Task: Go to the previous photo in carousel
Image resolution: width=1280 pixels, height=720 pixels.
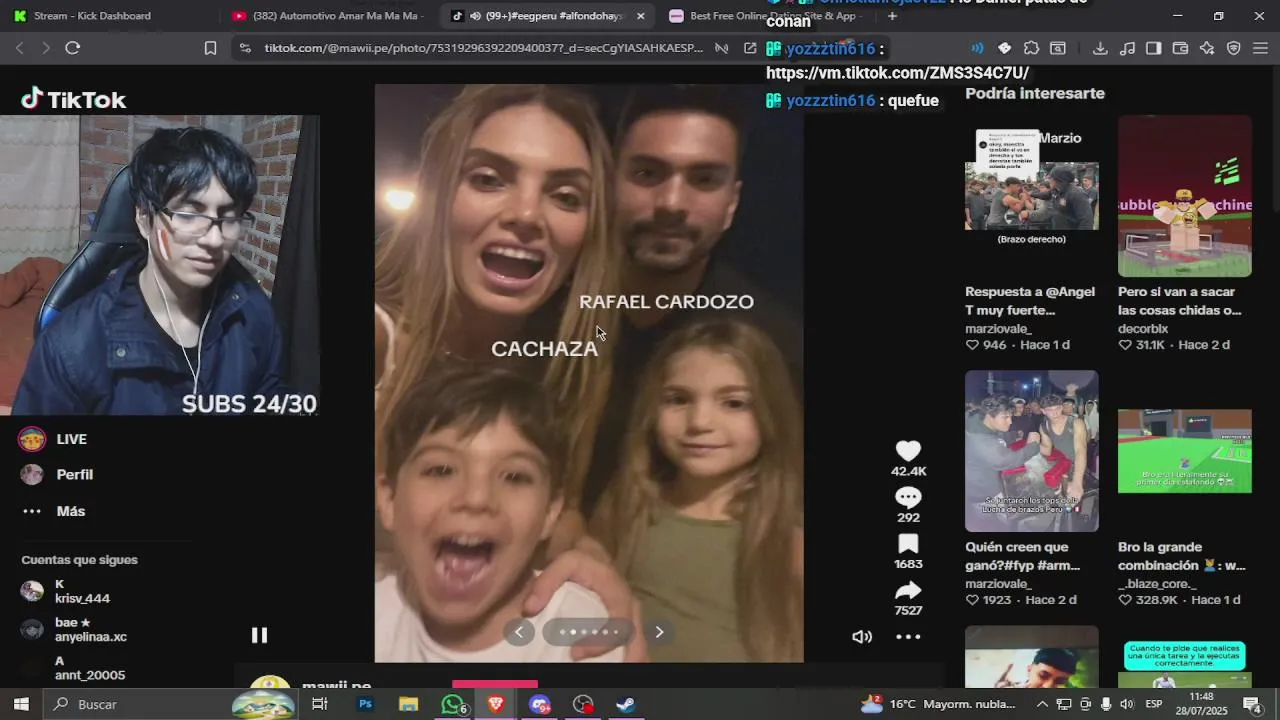Action: click(x=518, y=632)
